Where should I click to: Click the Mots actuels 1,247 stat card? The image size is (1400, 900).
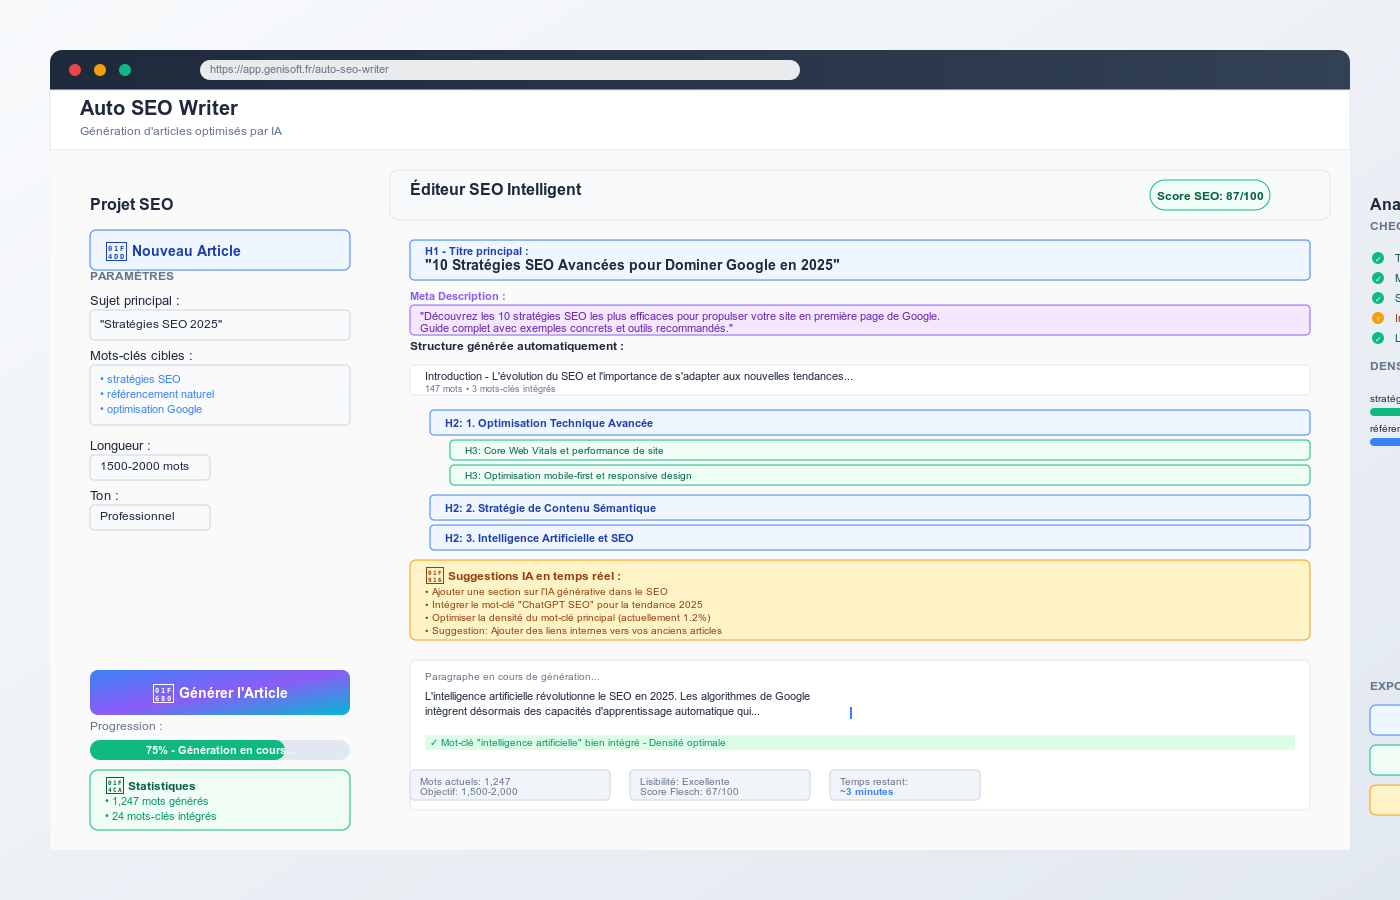510,785
